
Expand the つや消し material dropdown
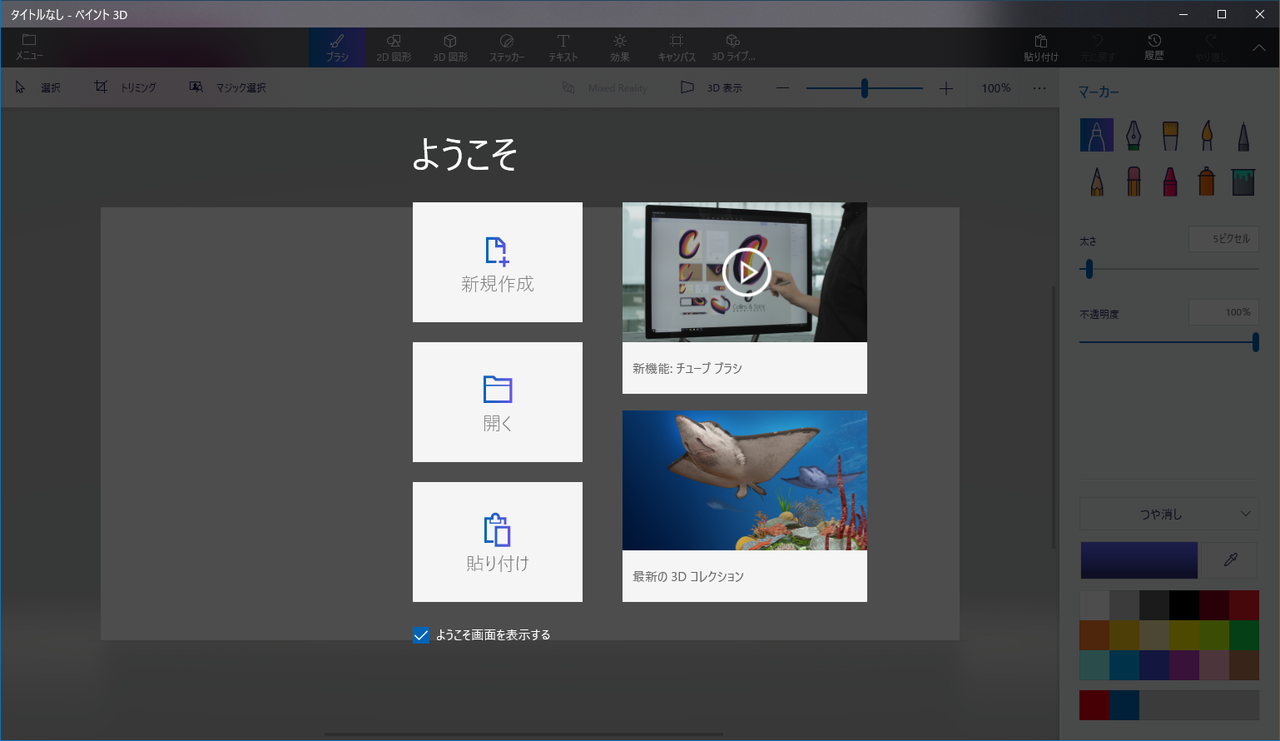click(x=1169, y=514)
